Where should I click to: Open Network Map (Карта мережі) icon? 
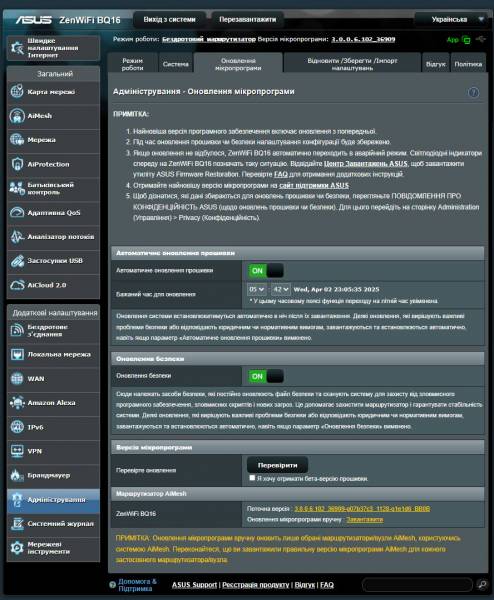[17, 92]
